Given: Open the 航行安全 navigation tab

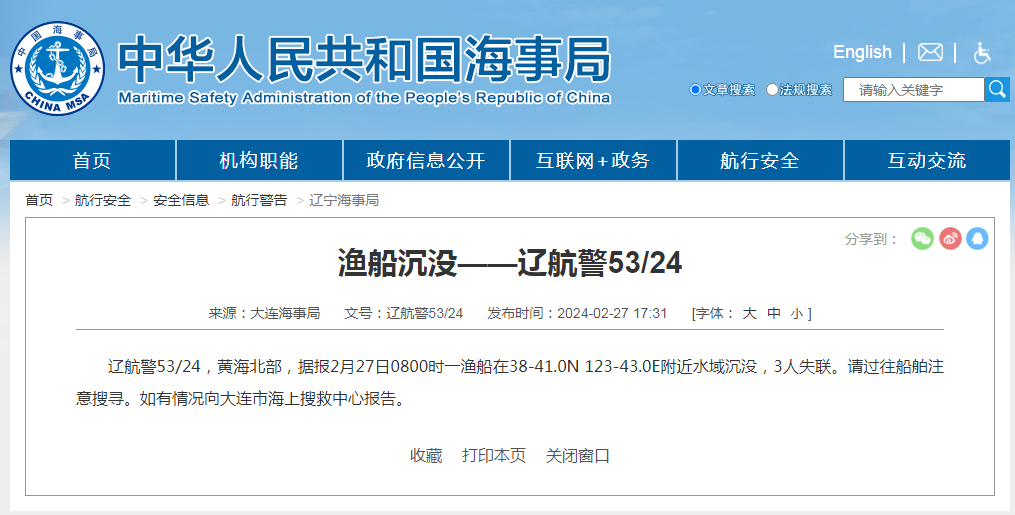Looking at the screenshot, I should click(760, 160).
